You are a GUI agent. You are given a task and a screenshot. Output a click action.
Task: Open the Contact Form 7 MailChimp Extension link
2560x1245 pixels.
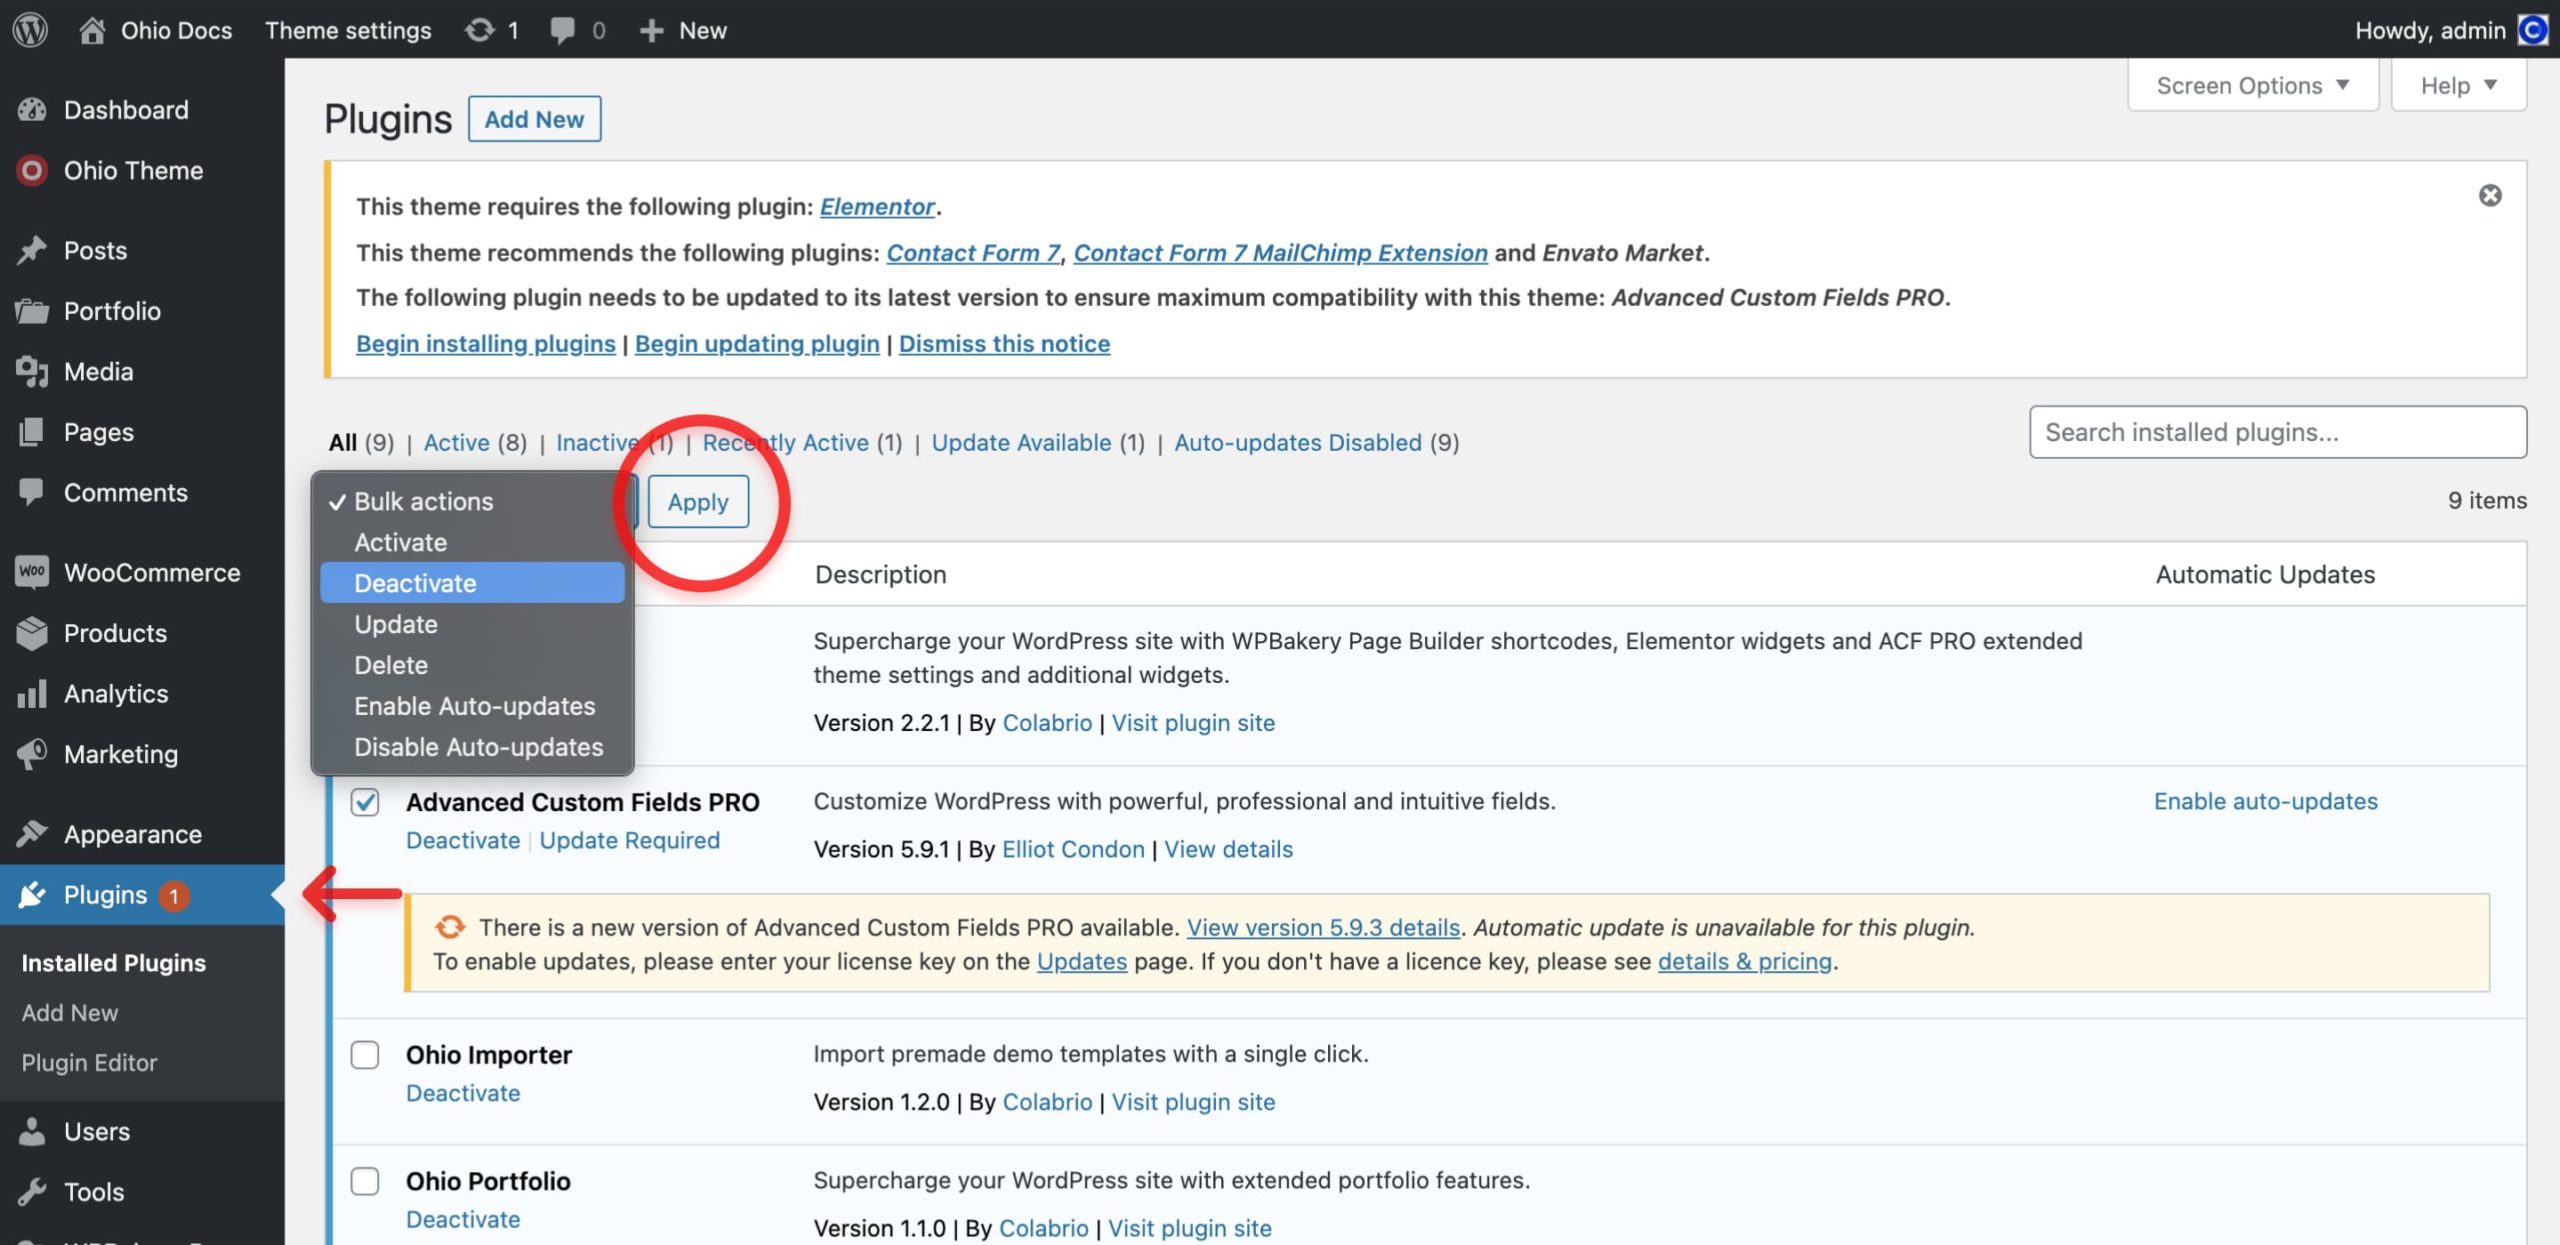[x=1280, y=252]
